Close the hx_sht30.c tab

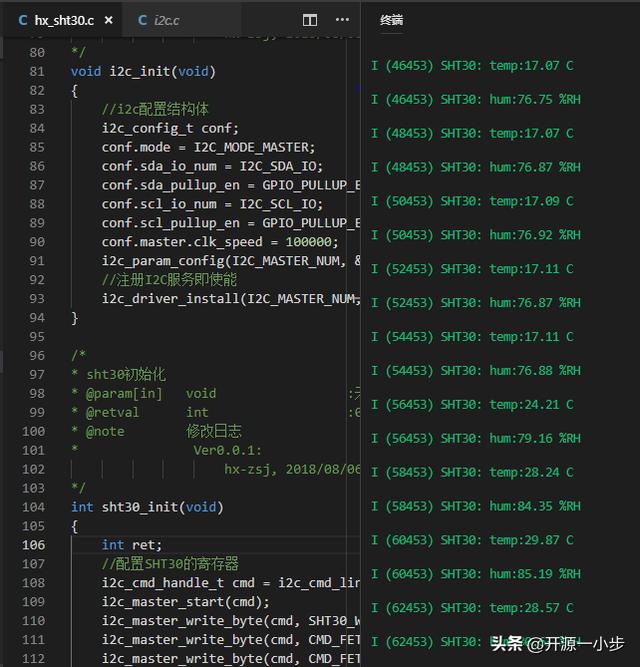coord(109,20)
